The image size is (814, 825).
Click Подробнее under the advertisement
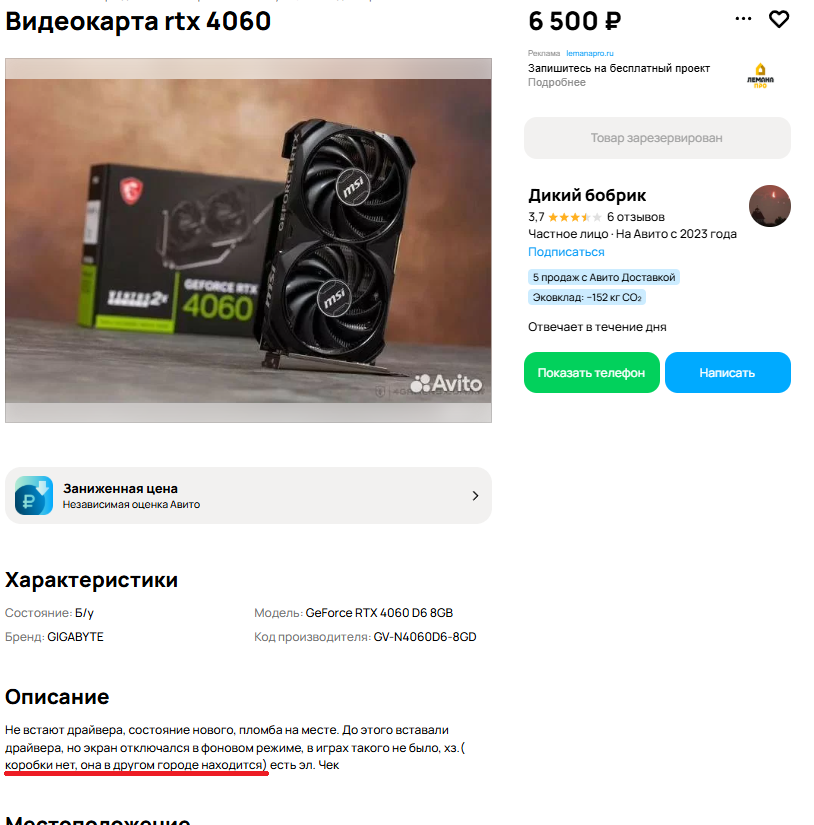pos(557,82)
